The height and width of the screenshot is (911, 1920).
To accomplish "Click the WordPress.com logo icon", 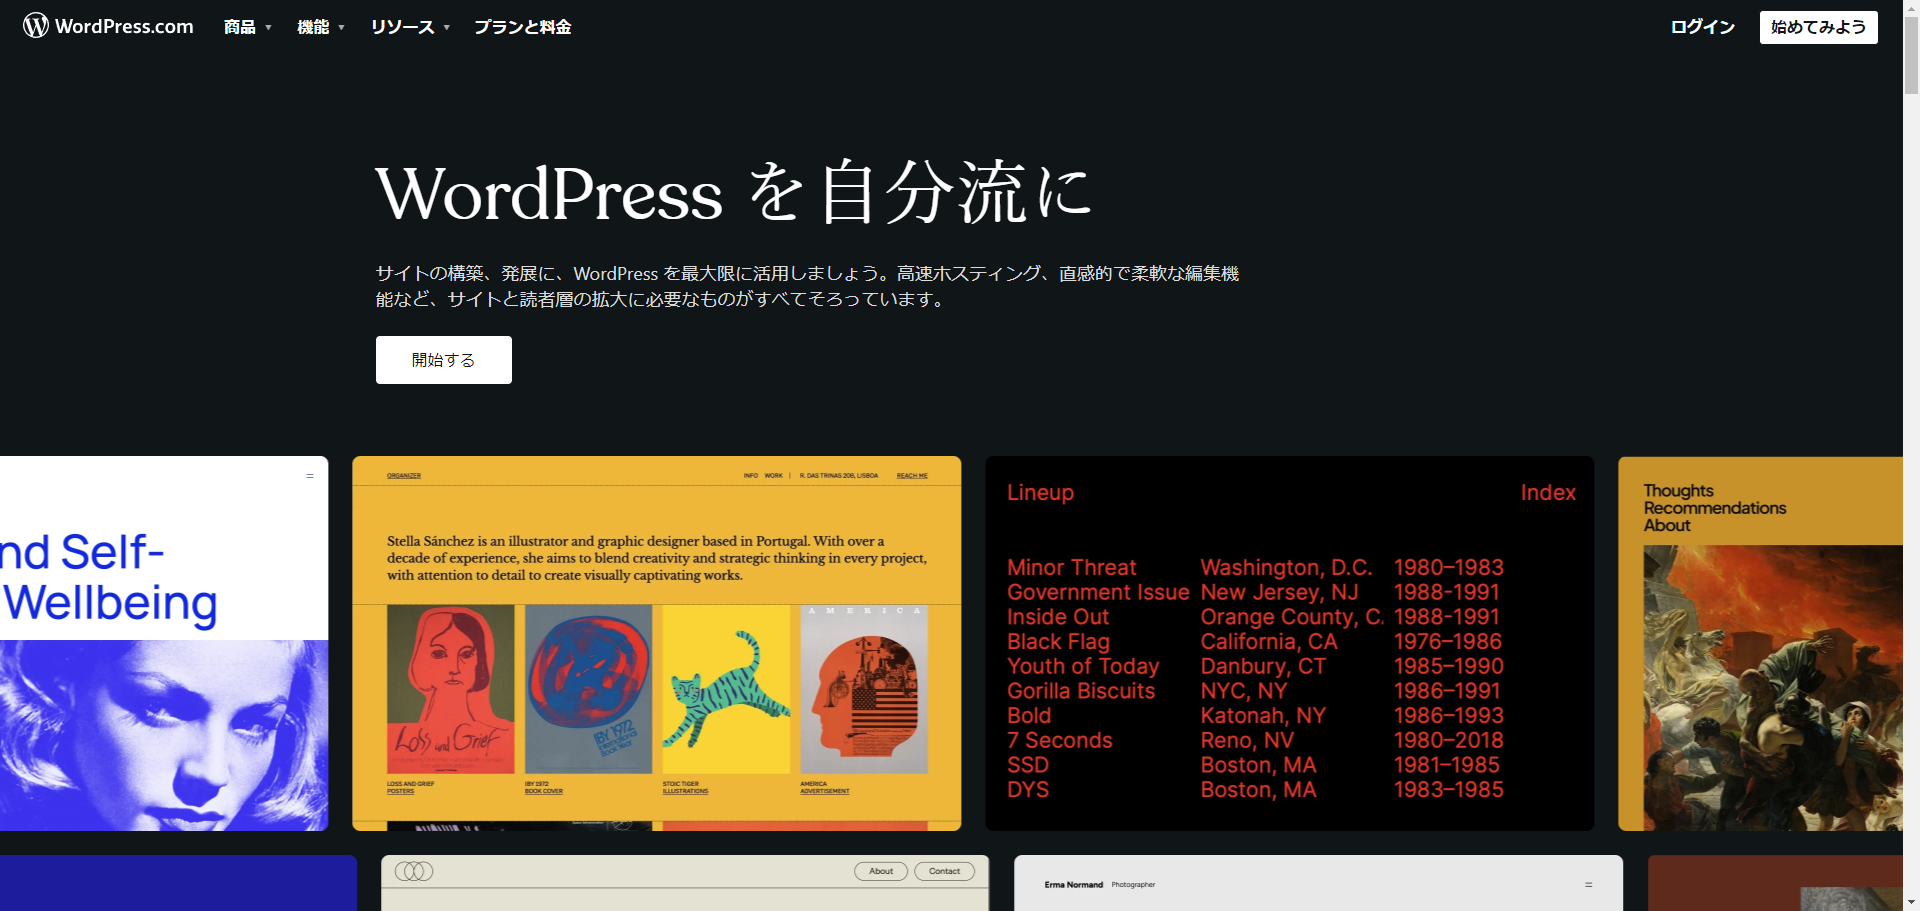I will (x=36, y=26).
